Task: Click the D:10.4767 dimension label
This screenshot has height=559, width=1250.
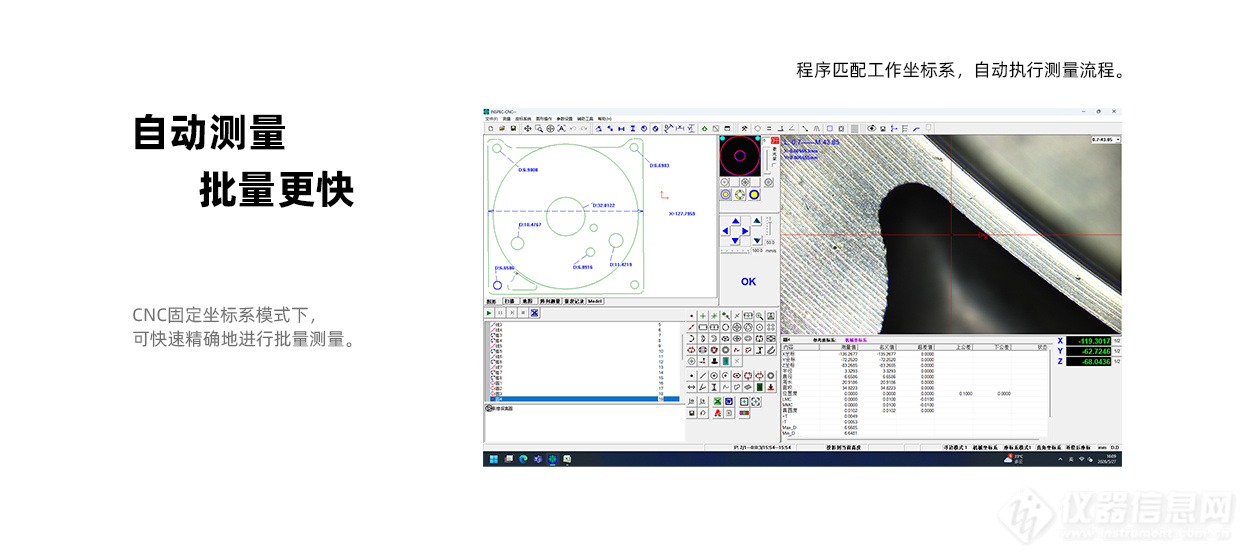Action: (x=530, y=225)
